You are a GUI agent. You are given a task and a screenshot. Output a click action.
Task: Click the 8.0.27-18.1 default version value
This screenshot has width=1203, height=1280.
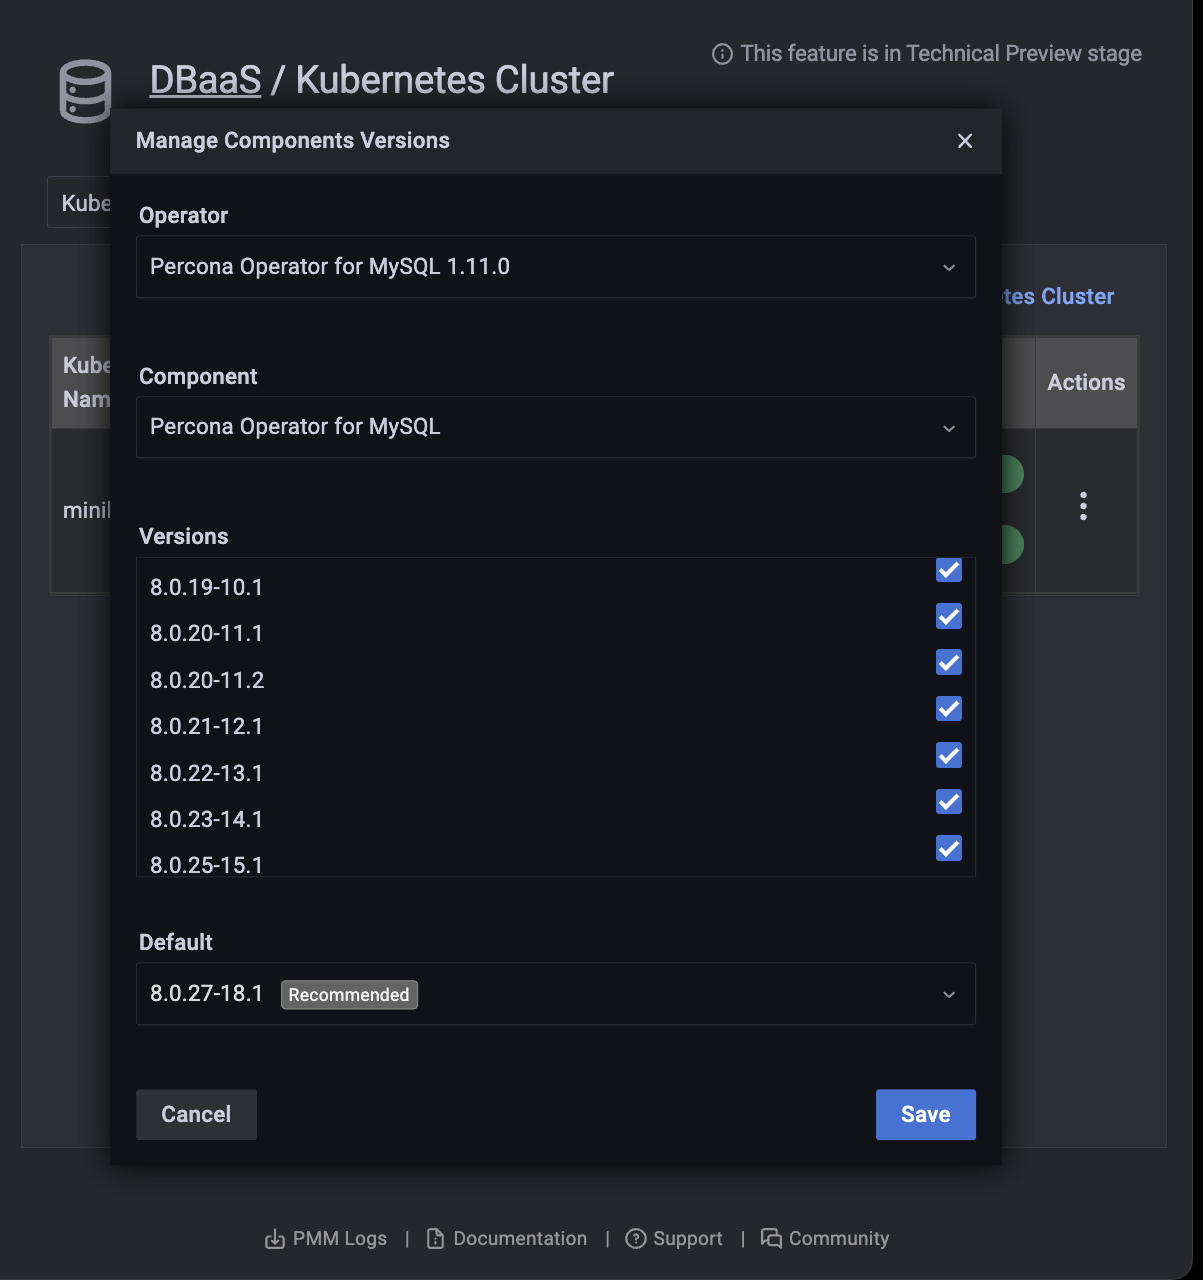(207, 994)
